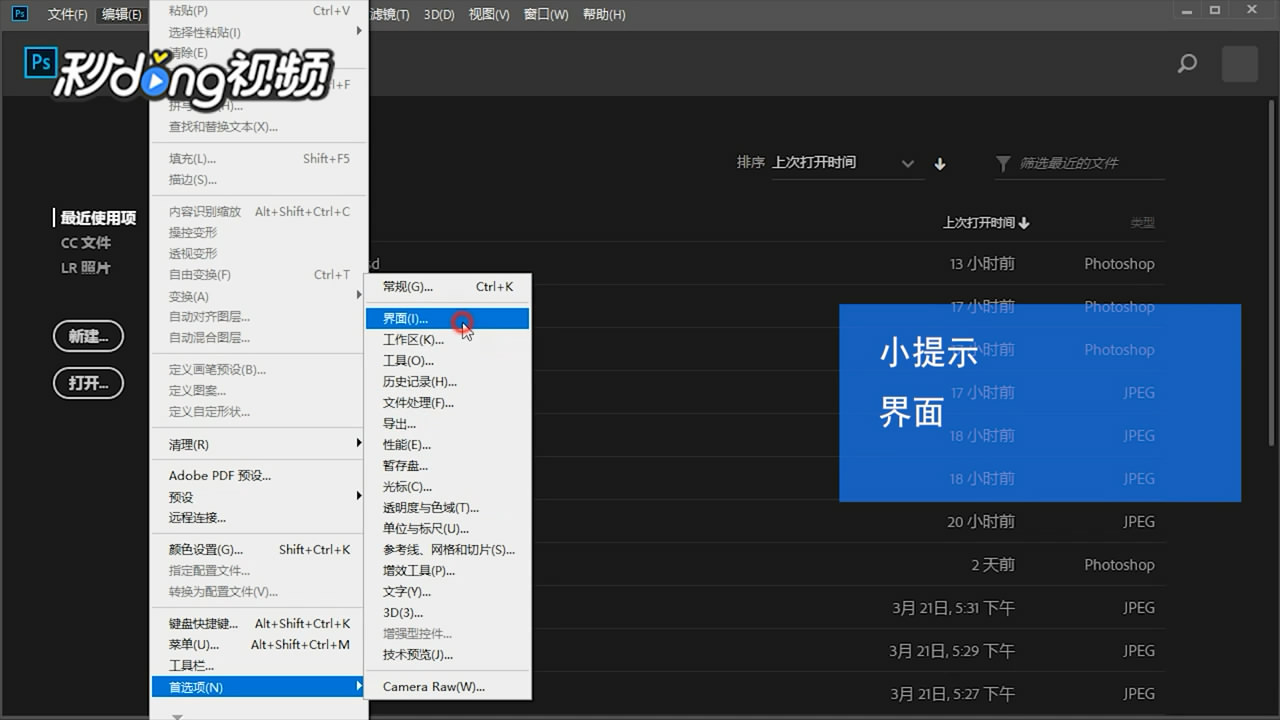Click the search magnifier icon
1280x720 pixels.
1187,64
